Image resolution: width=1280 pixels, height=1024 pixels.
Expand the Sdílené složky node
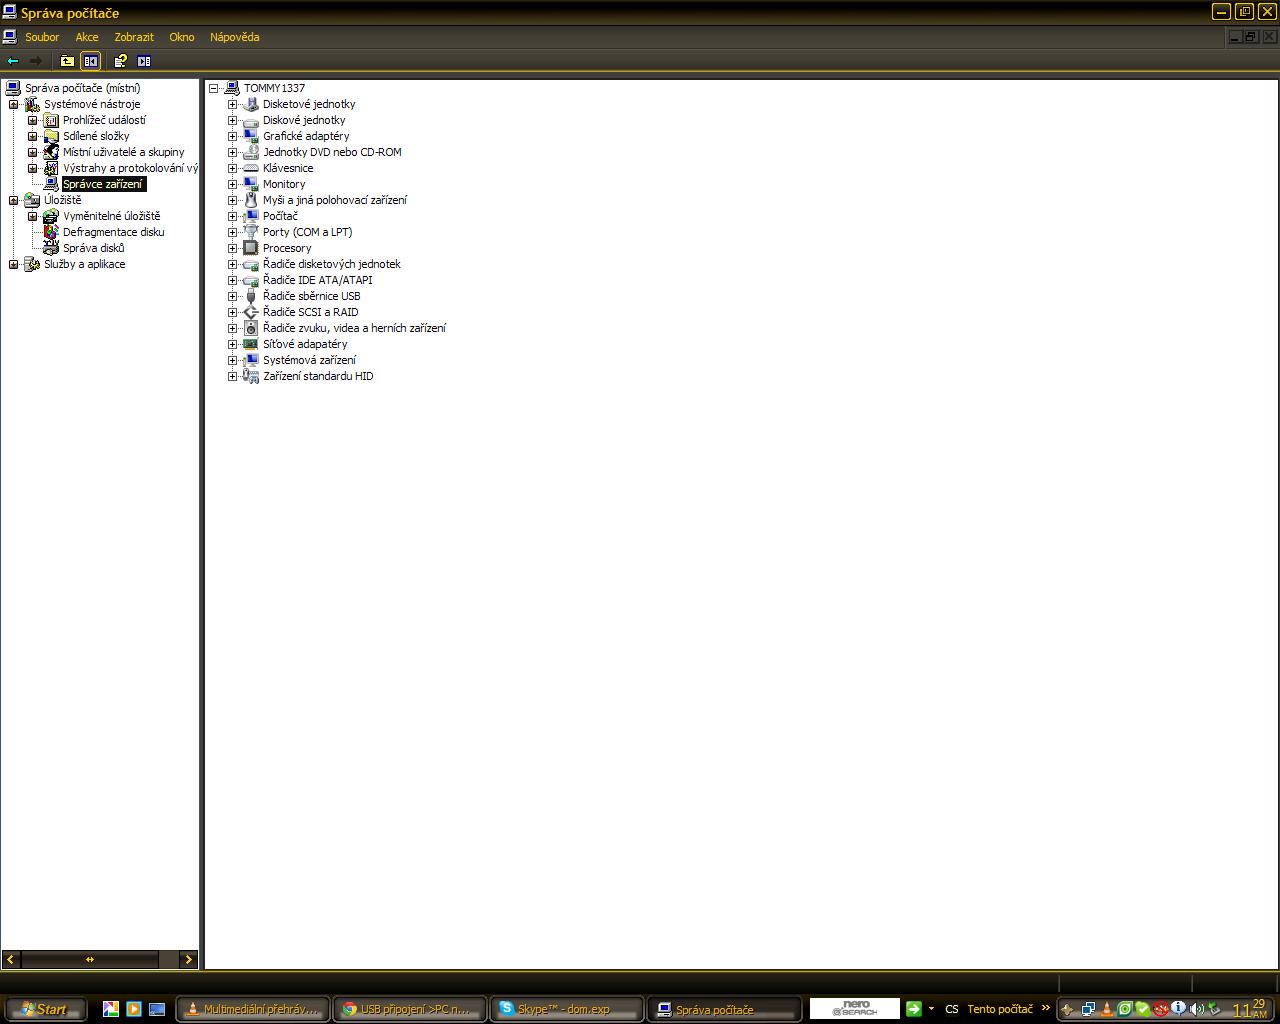click(33, 136)
